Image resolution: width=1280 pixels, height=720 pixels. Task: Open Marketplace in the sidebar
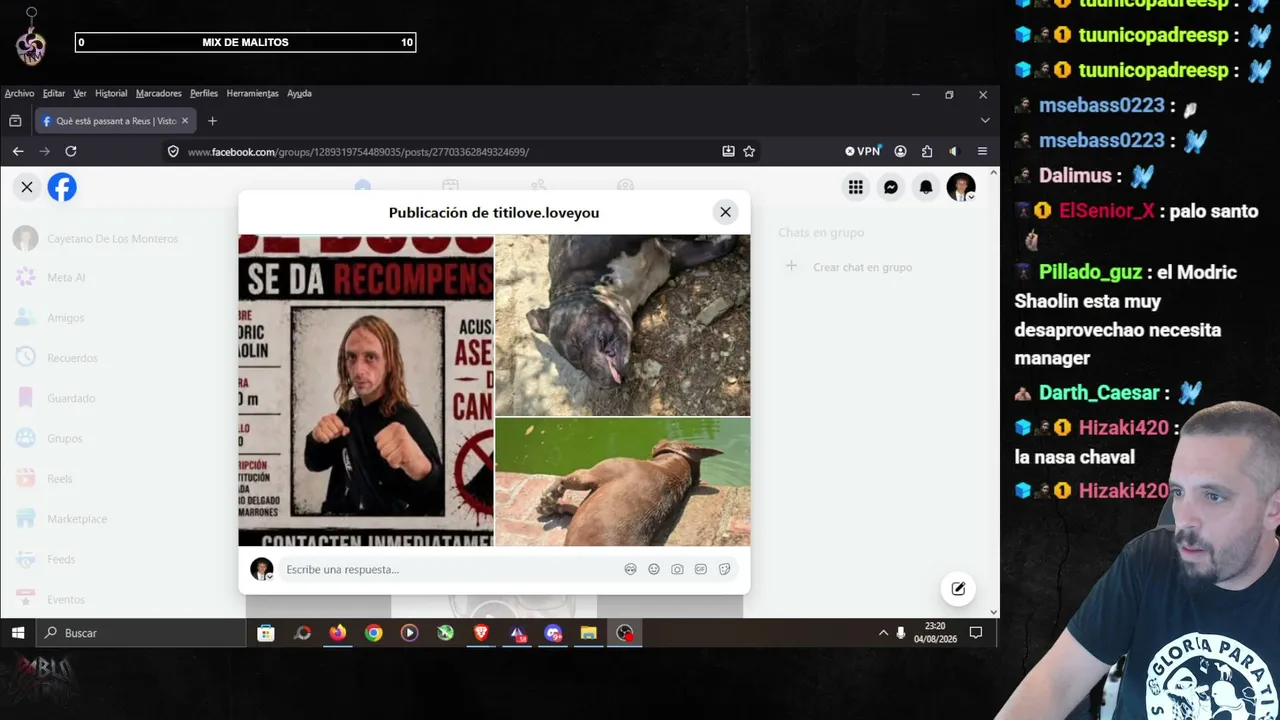pos(62,519)
